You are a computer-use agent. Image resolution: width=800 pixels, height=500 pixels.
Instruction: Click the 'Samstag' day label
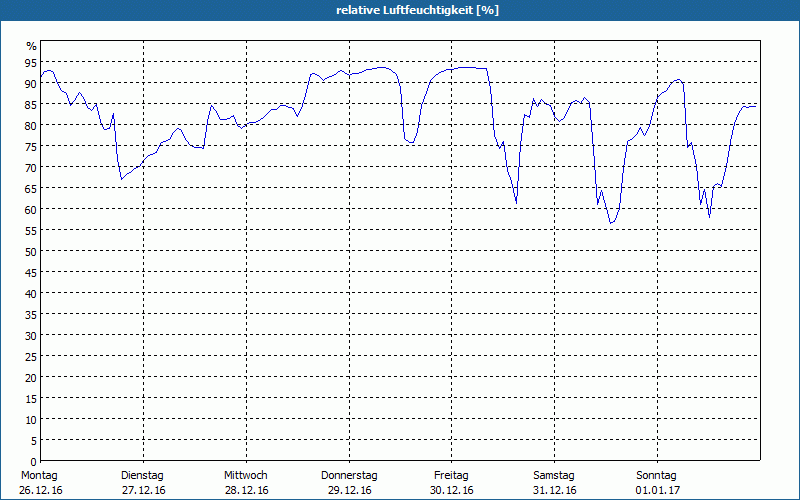tap(554, 476)
